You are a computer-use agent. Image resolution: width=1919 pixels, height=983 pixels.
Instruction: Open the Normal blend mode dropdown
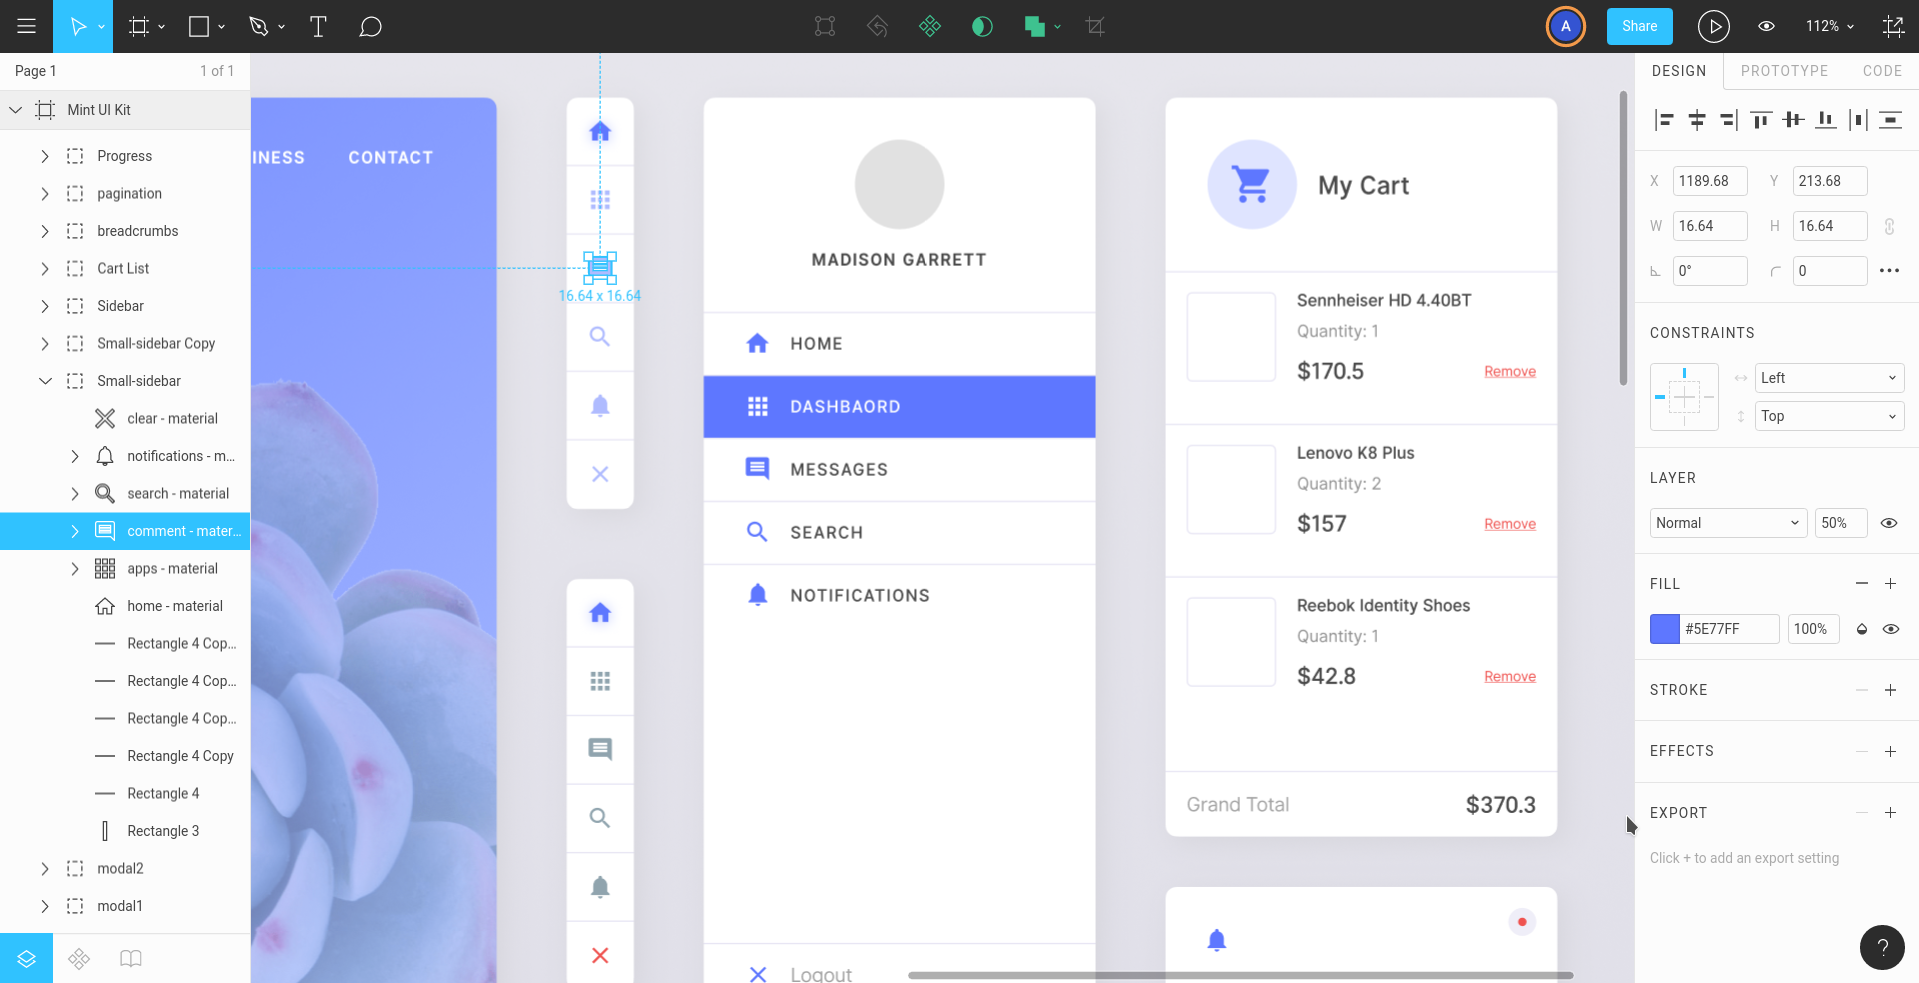click(x=1728, y=523)
